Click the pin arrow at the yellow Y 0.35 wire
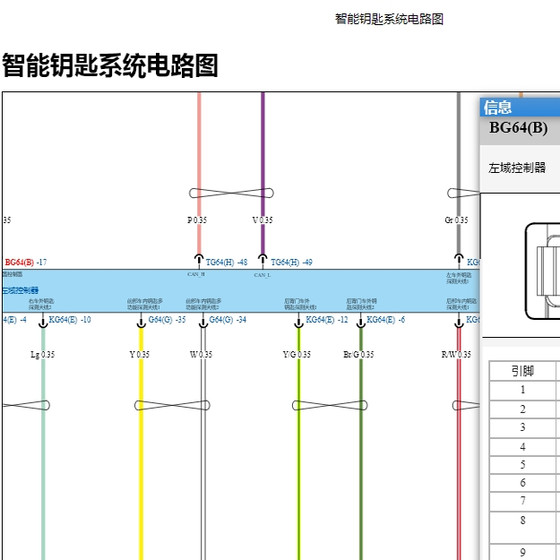560x560 pixels. point(141,320)
